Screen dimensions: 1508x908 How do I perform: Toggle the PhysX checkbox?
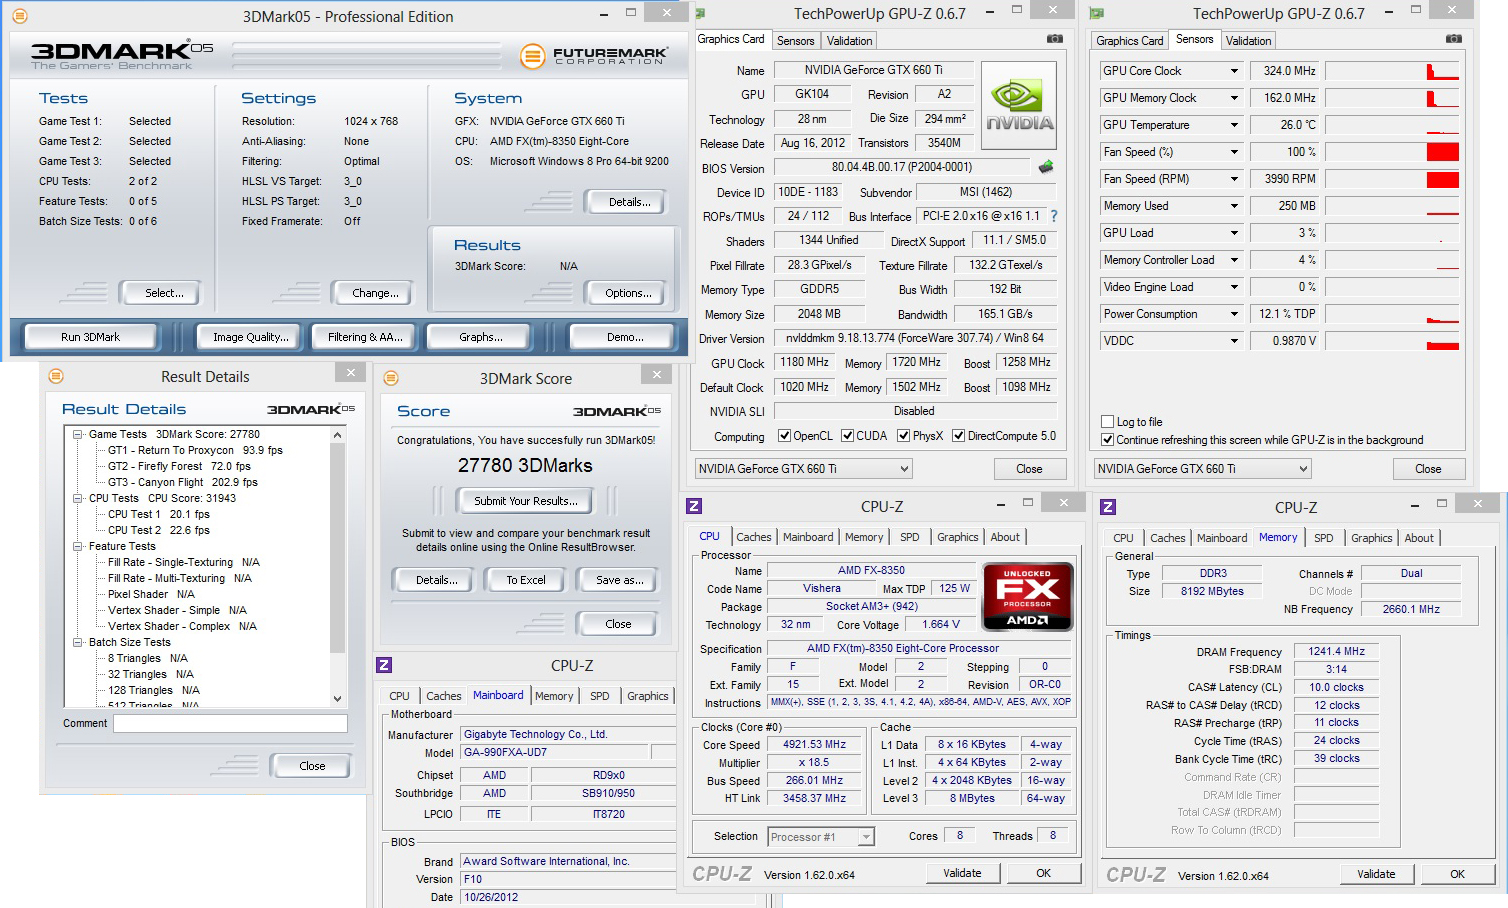904,436
